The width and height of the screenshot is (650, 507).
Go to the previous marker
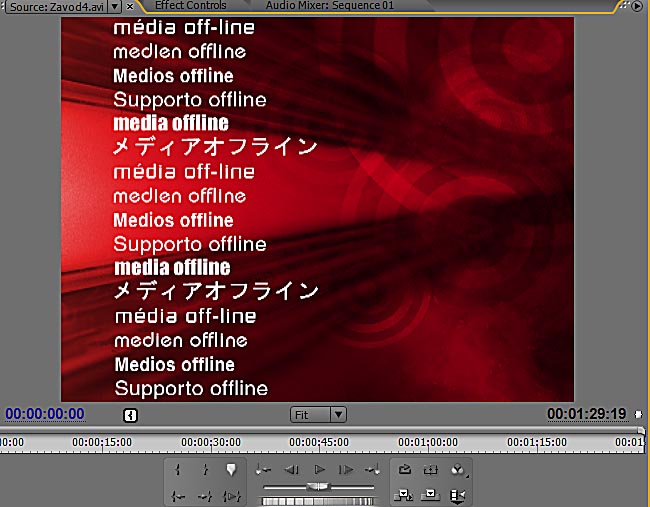pyautogui.click(x=263, y=470)
